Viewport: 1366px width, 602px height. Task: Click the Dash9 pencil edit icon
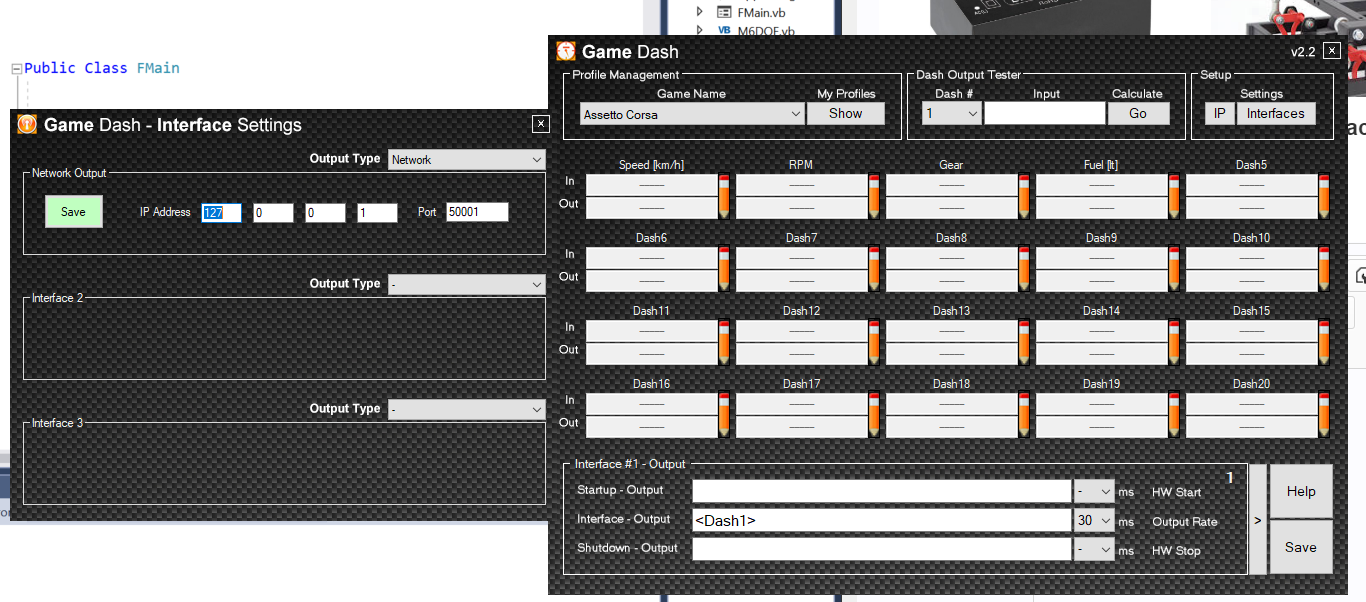(1175, 269)
